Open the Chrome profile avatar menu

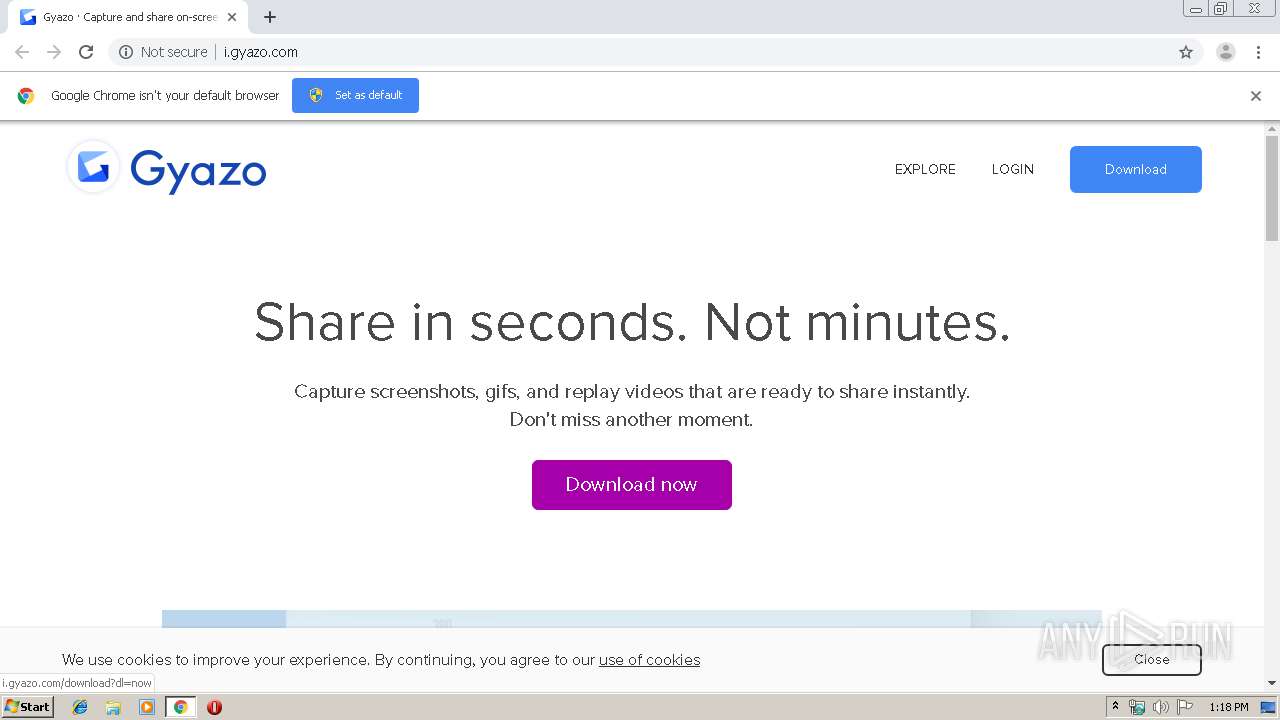pos(1226,52)
